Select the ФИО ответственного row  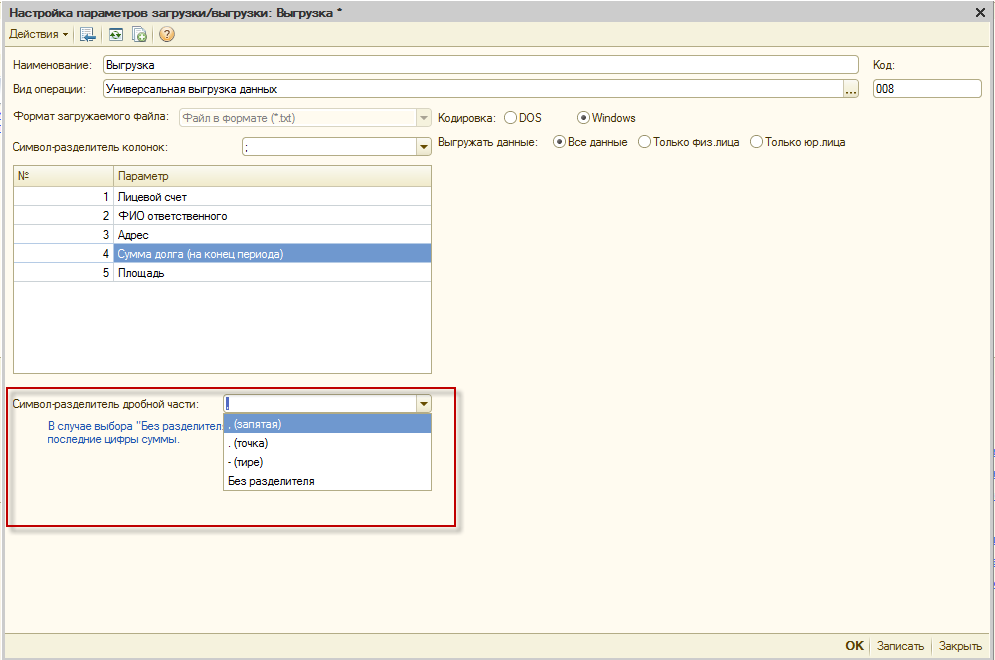[x=222, y=216]
